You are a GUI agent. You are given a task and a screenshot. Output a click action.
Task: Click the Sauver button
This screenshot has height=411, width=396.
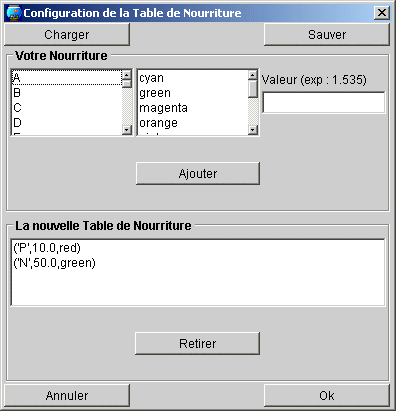click(327, 35)
